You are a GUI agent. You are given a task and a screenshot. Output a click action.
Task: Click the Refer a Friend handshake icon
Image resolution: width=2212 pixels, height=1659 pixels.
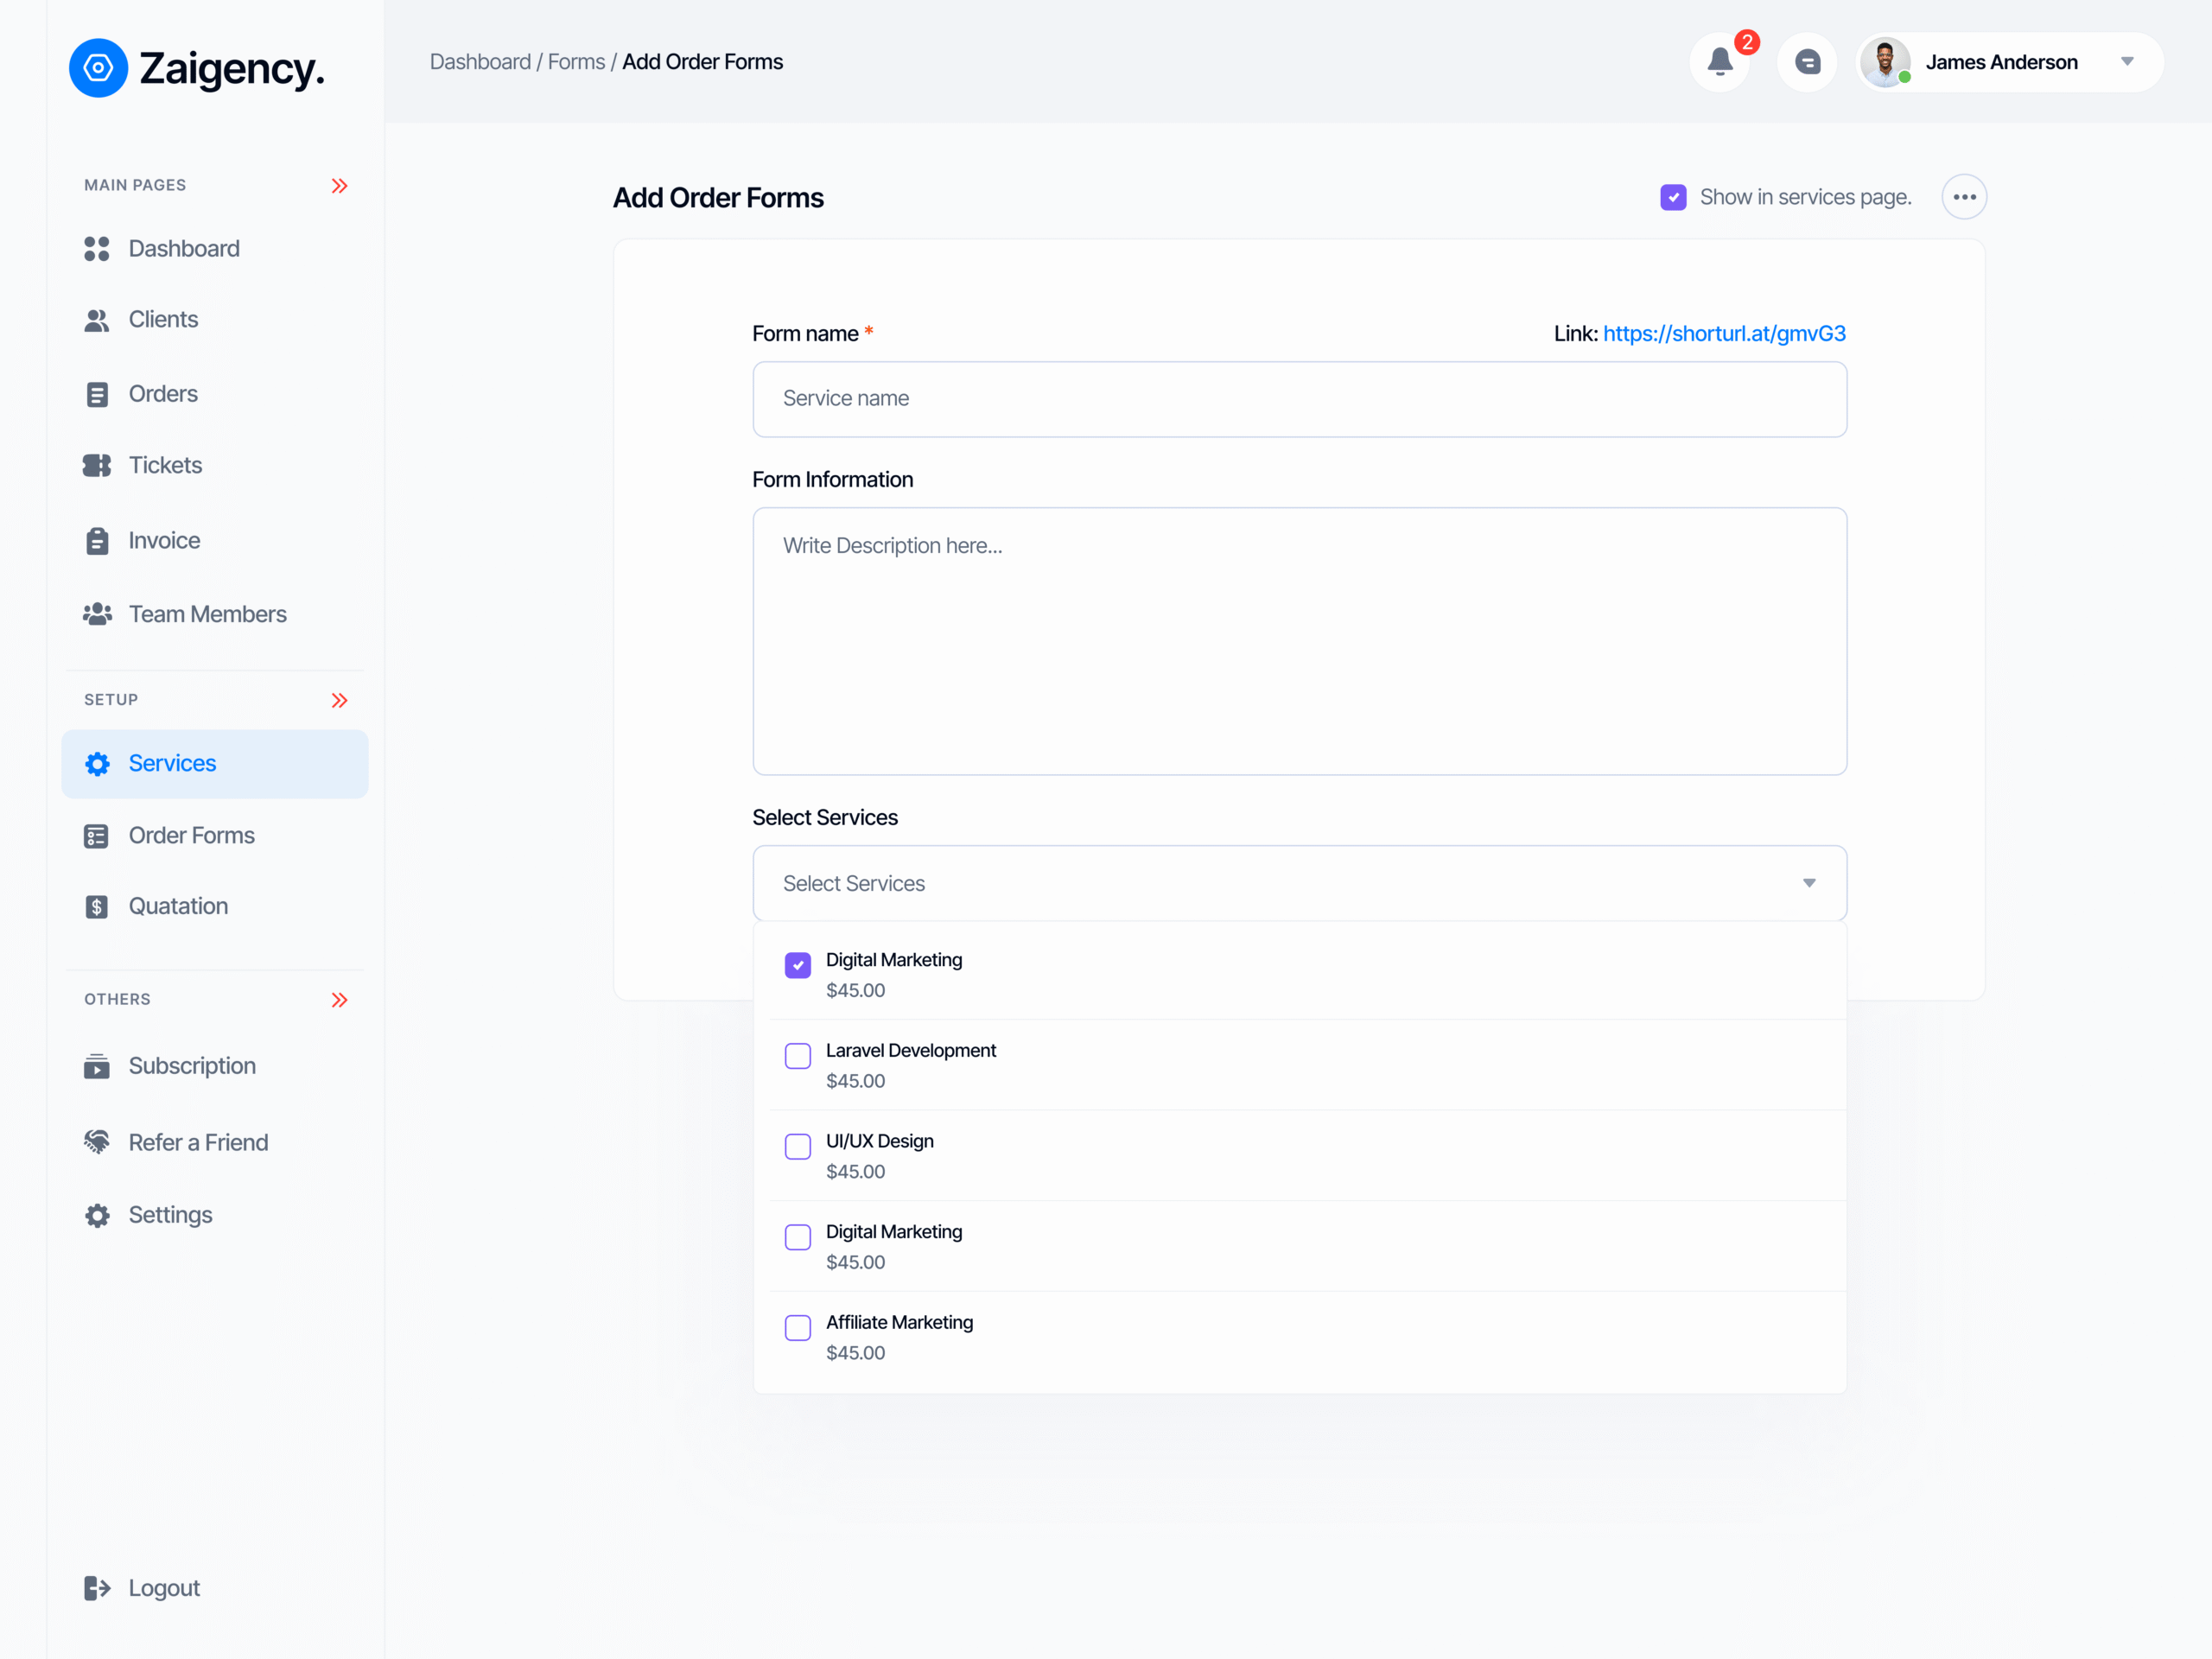click(x=97, y=1142)
